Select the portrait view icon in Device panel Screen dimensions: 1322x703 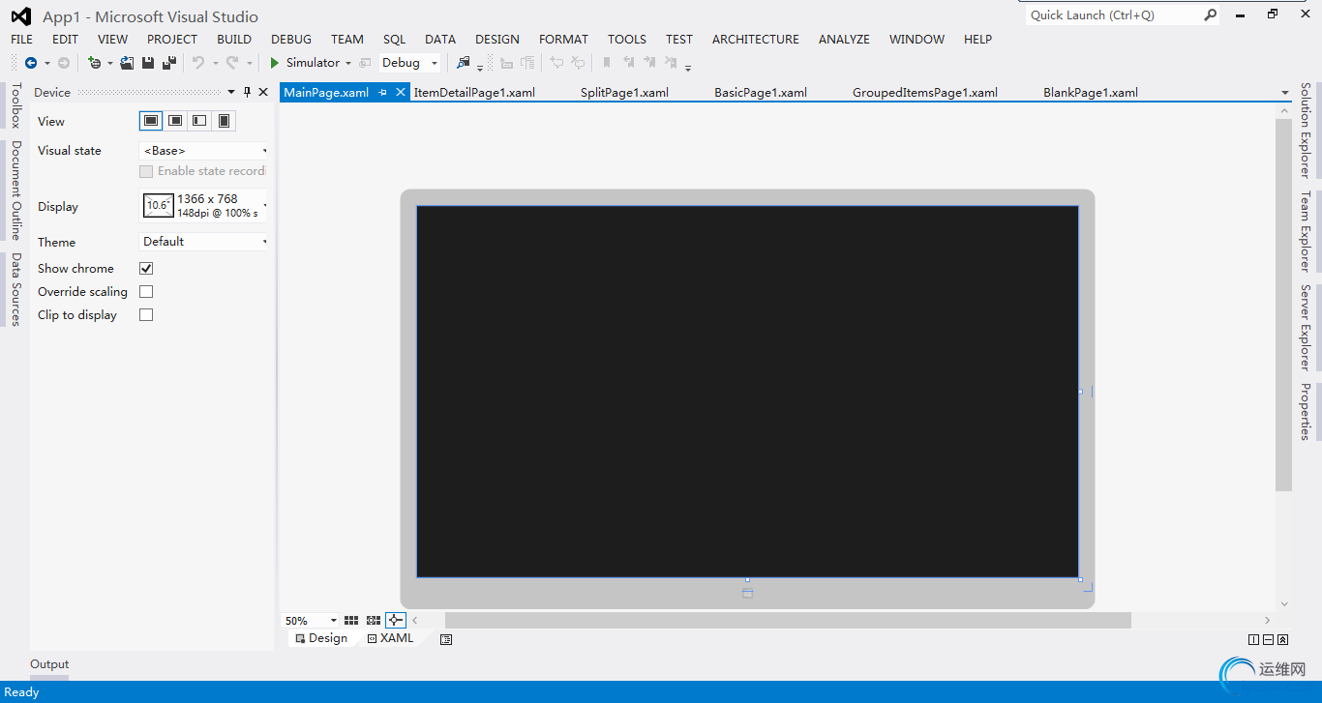(x=224, y=121)
